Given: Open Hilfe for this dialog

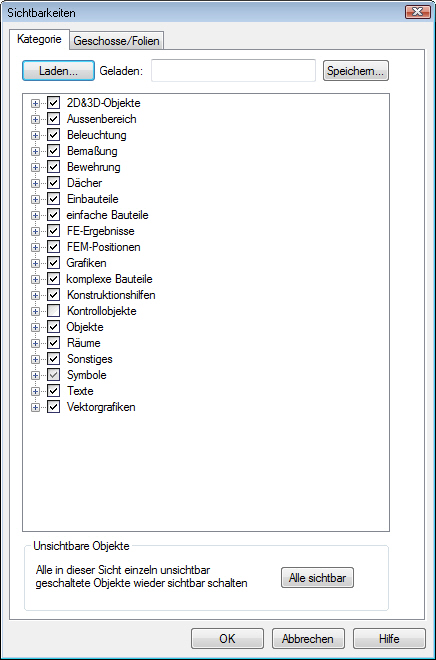Looking at the screenshot, I should (389, 639).
